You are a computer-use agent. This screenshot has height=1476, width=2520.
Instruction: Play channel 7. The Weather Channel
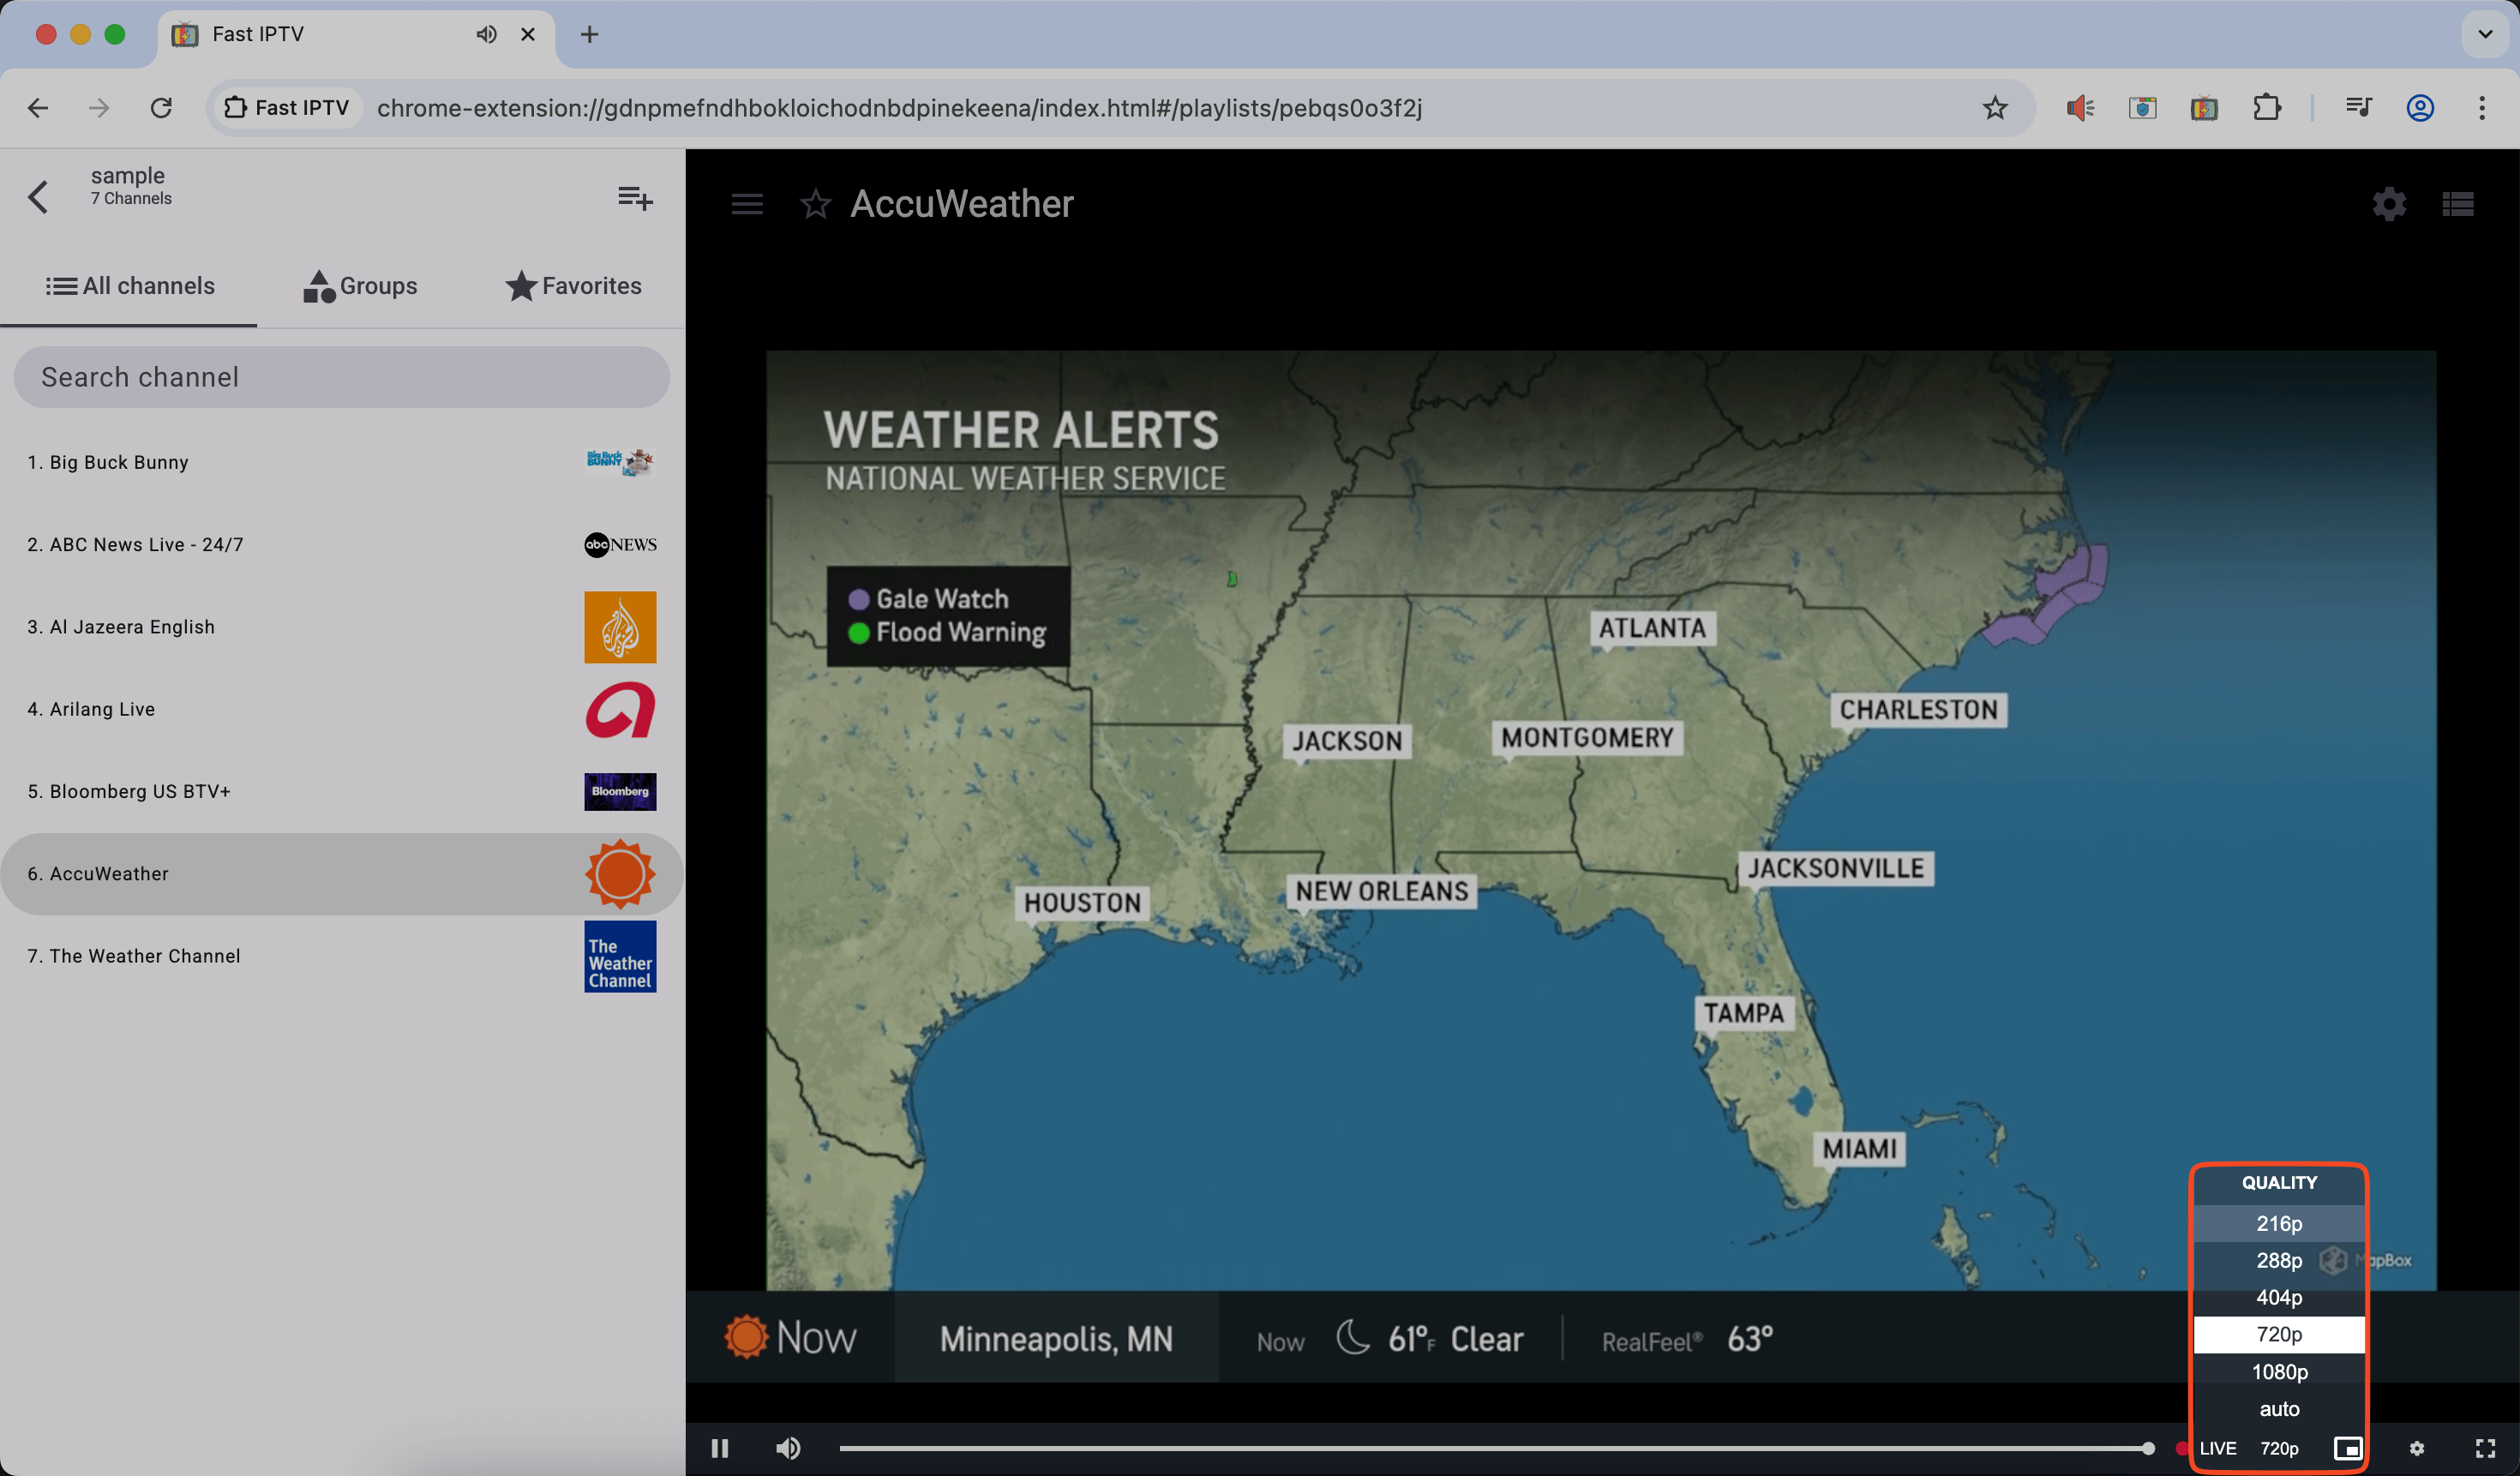[341, 956]
